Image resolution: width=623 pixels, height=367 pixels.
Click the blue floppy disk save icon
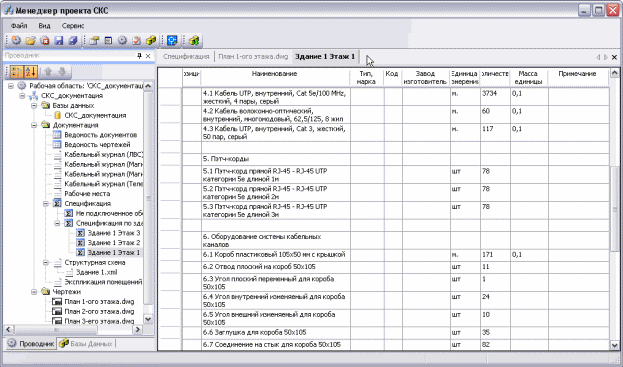[59, 41]
